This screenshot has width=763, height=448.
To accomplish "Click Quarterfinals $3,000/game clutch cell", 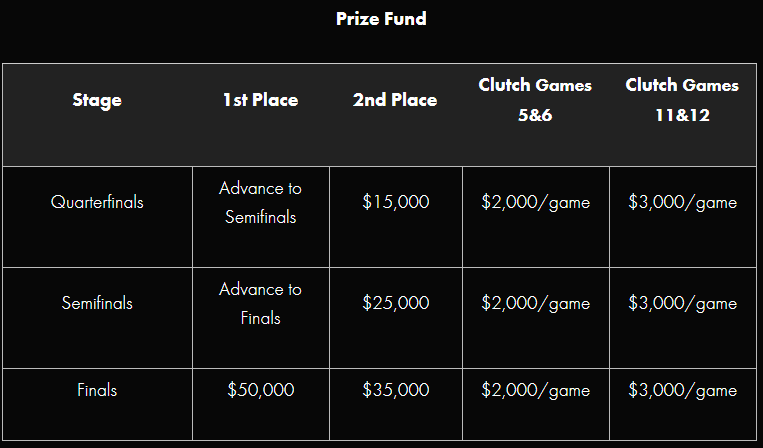I will [x=682, y=202].
